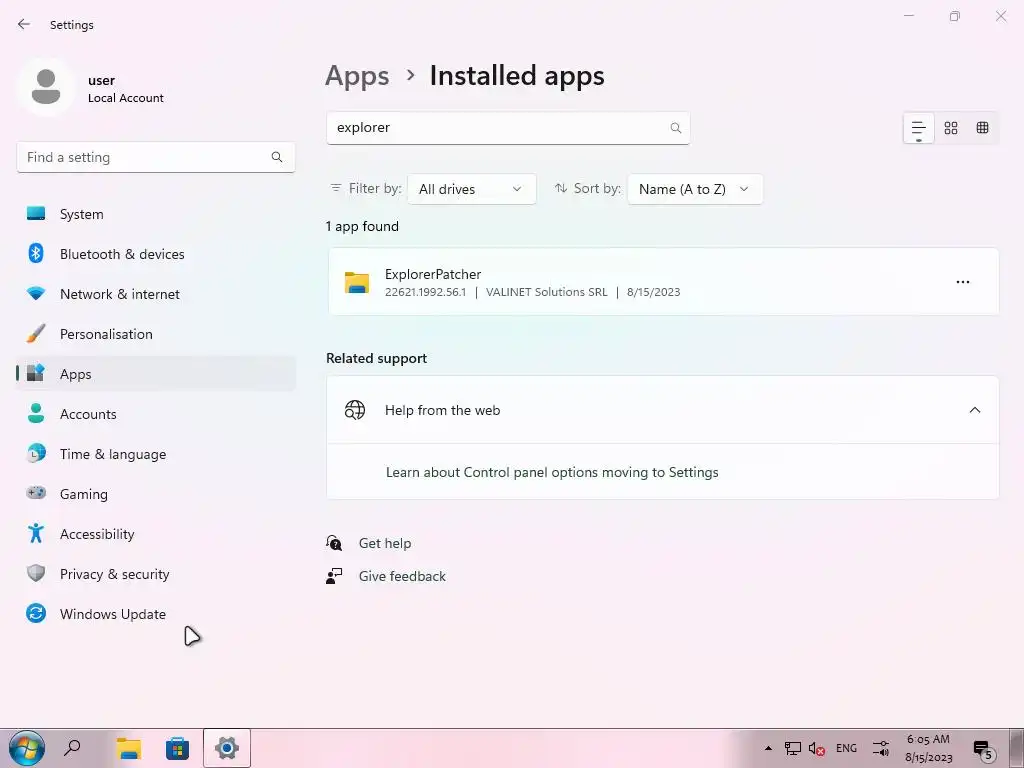The image size is (1024, 768).
Task: Go back using the Settings back arrow
Action: pyautogui.click(x=24, y=24)
